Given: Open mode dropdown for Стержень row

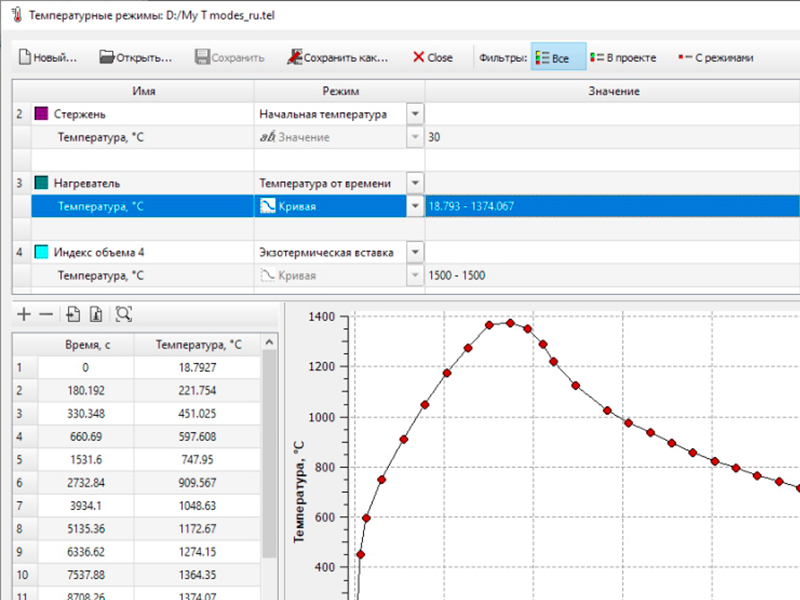Looking at the screenshot, I should (x=415, y=115).
